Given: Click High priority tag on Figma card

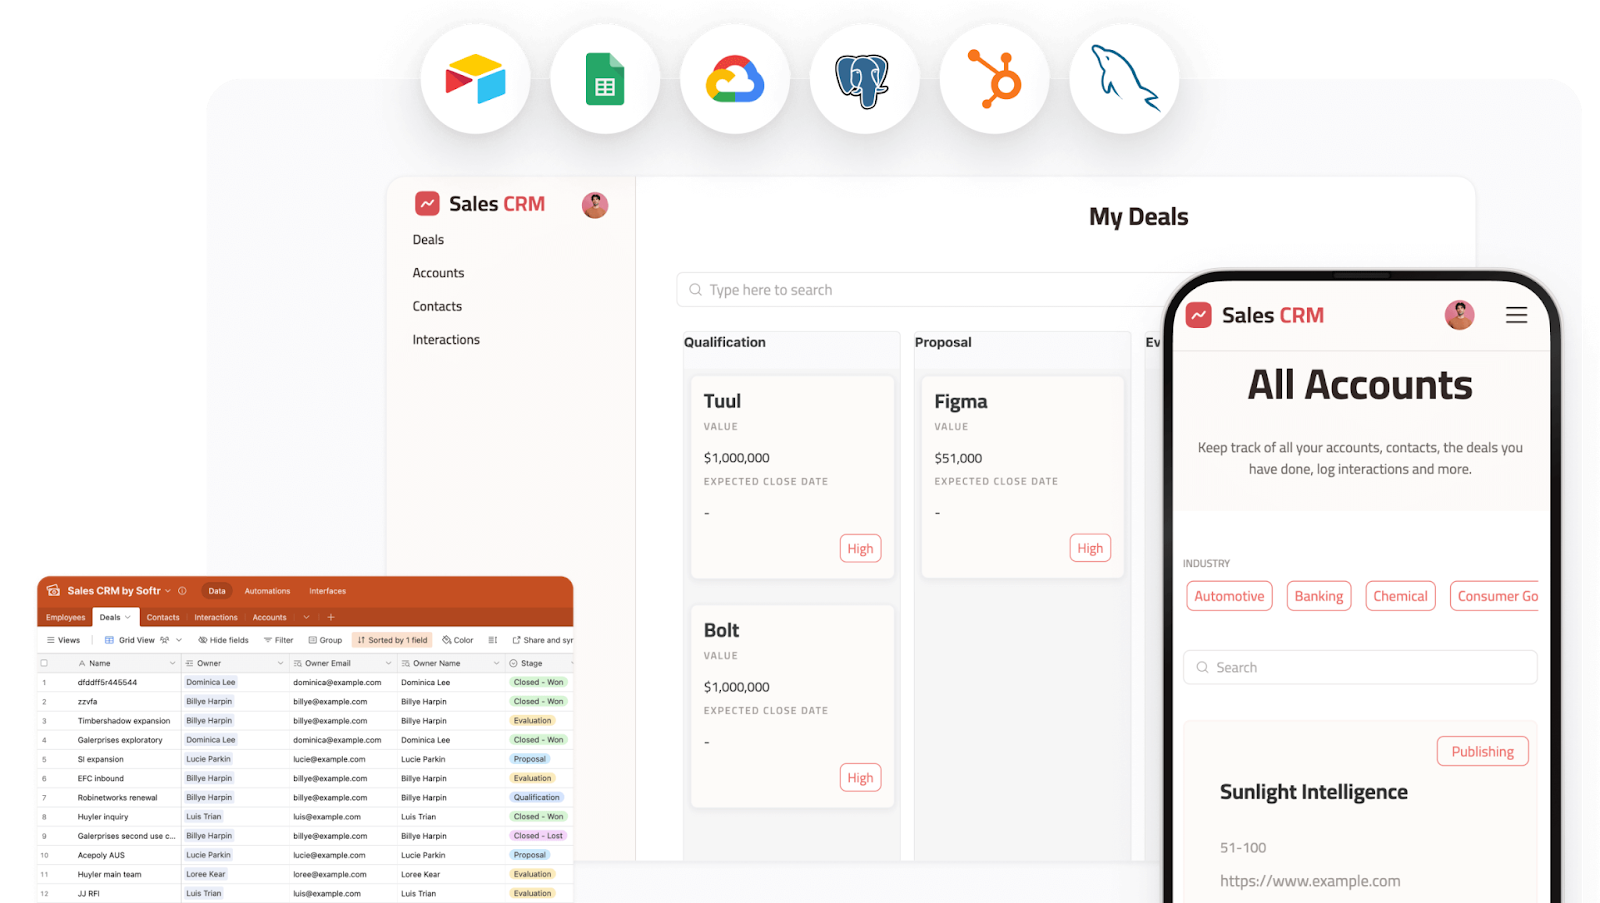Looking at the screenshot, I should click(x=1090, y=548).
